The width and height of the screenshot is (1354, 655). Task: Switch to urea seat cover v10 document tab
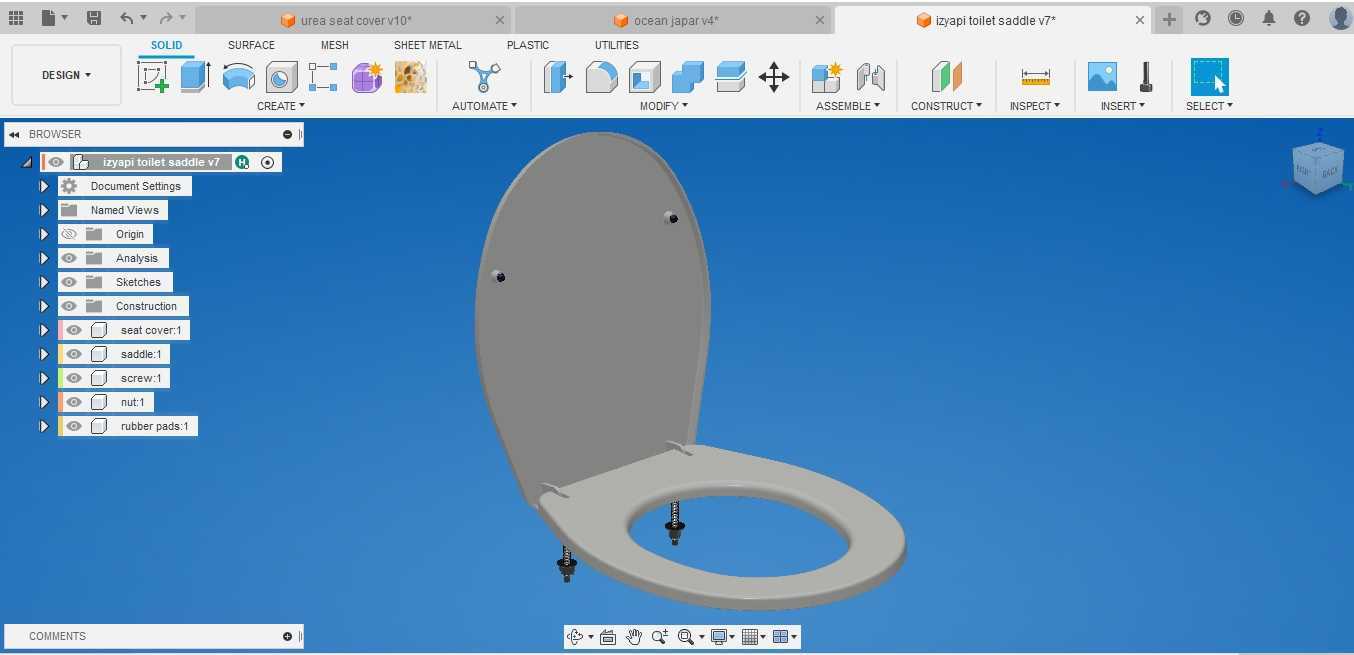[353, 20]
